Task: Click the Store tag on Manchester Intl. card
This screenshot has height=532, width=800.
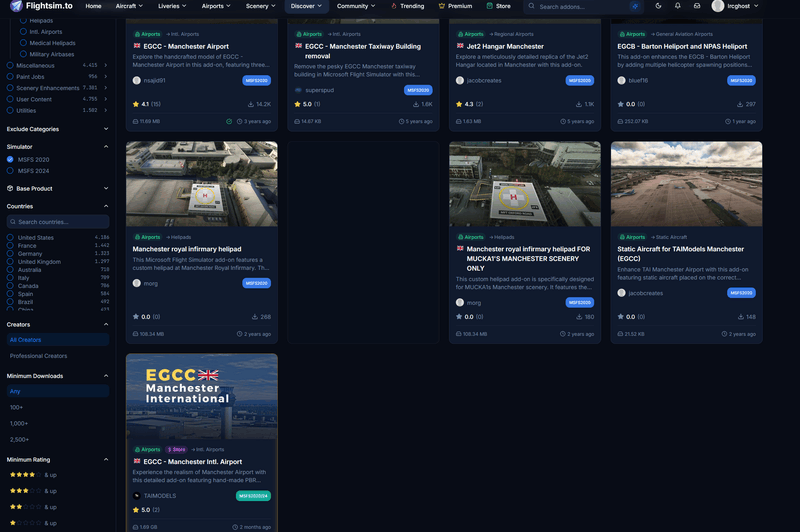Action: [x=176, y=449]
